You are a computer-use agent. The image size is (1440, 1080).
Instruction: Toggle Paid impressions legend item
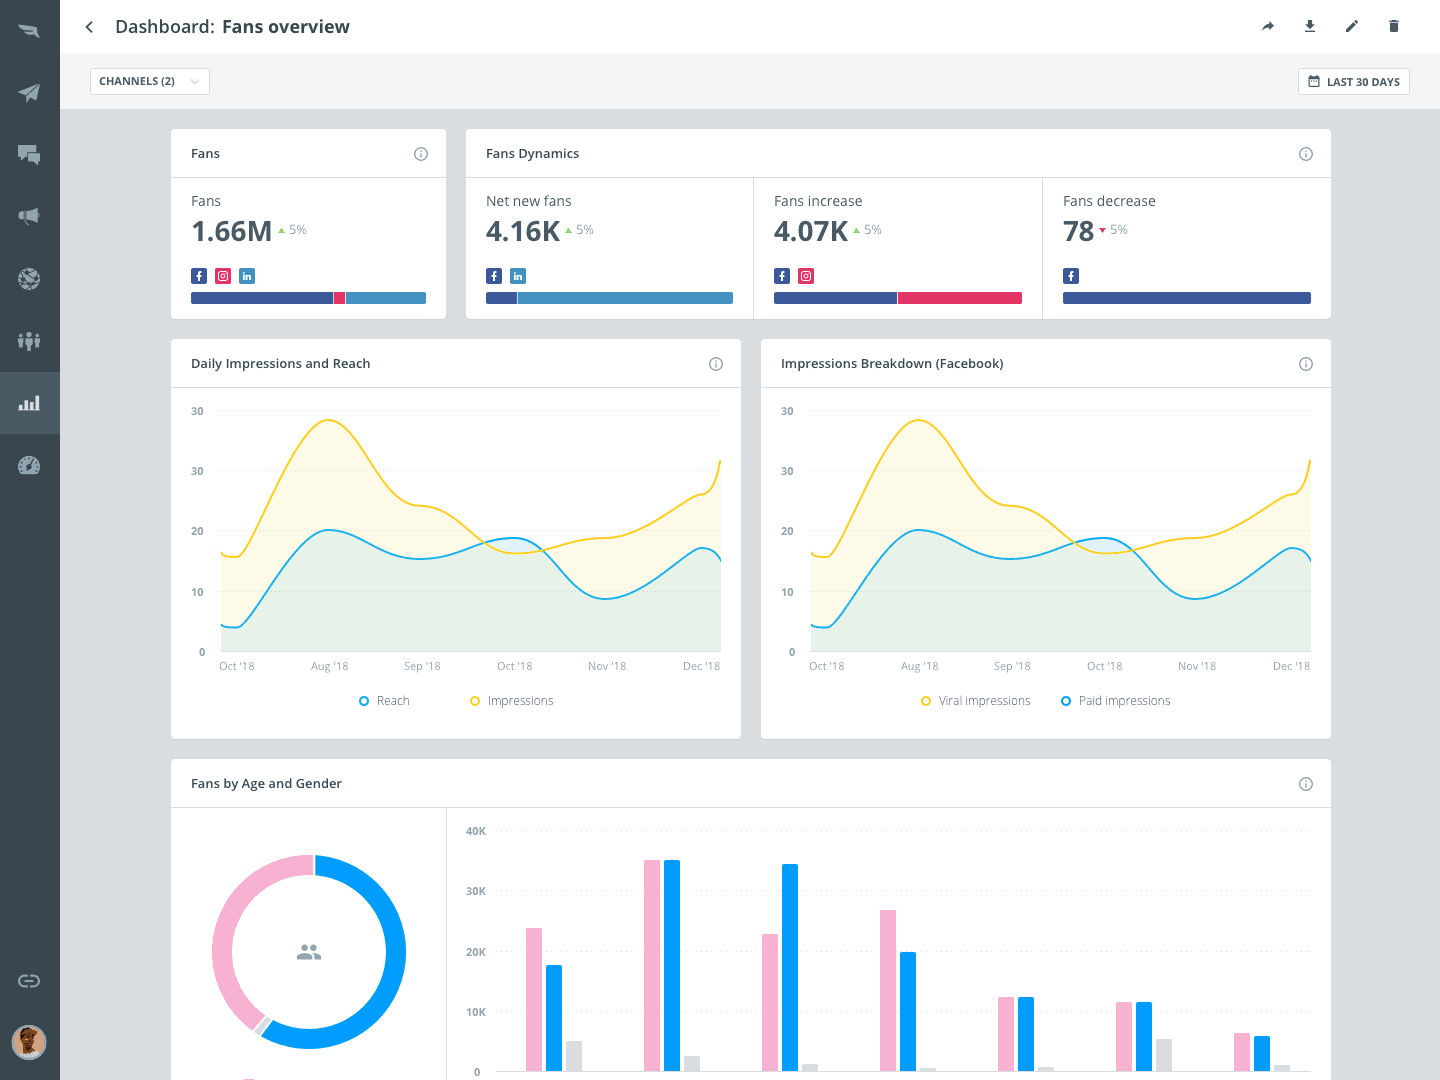pyautogui.click(x=1116, y=701)
